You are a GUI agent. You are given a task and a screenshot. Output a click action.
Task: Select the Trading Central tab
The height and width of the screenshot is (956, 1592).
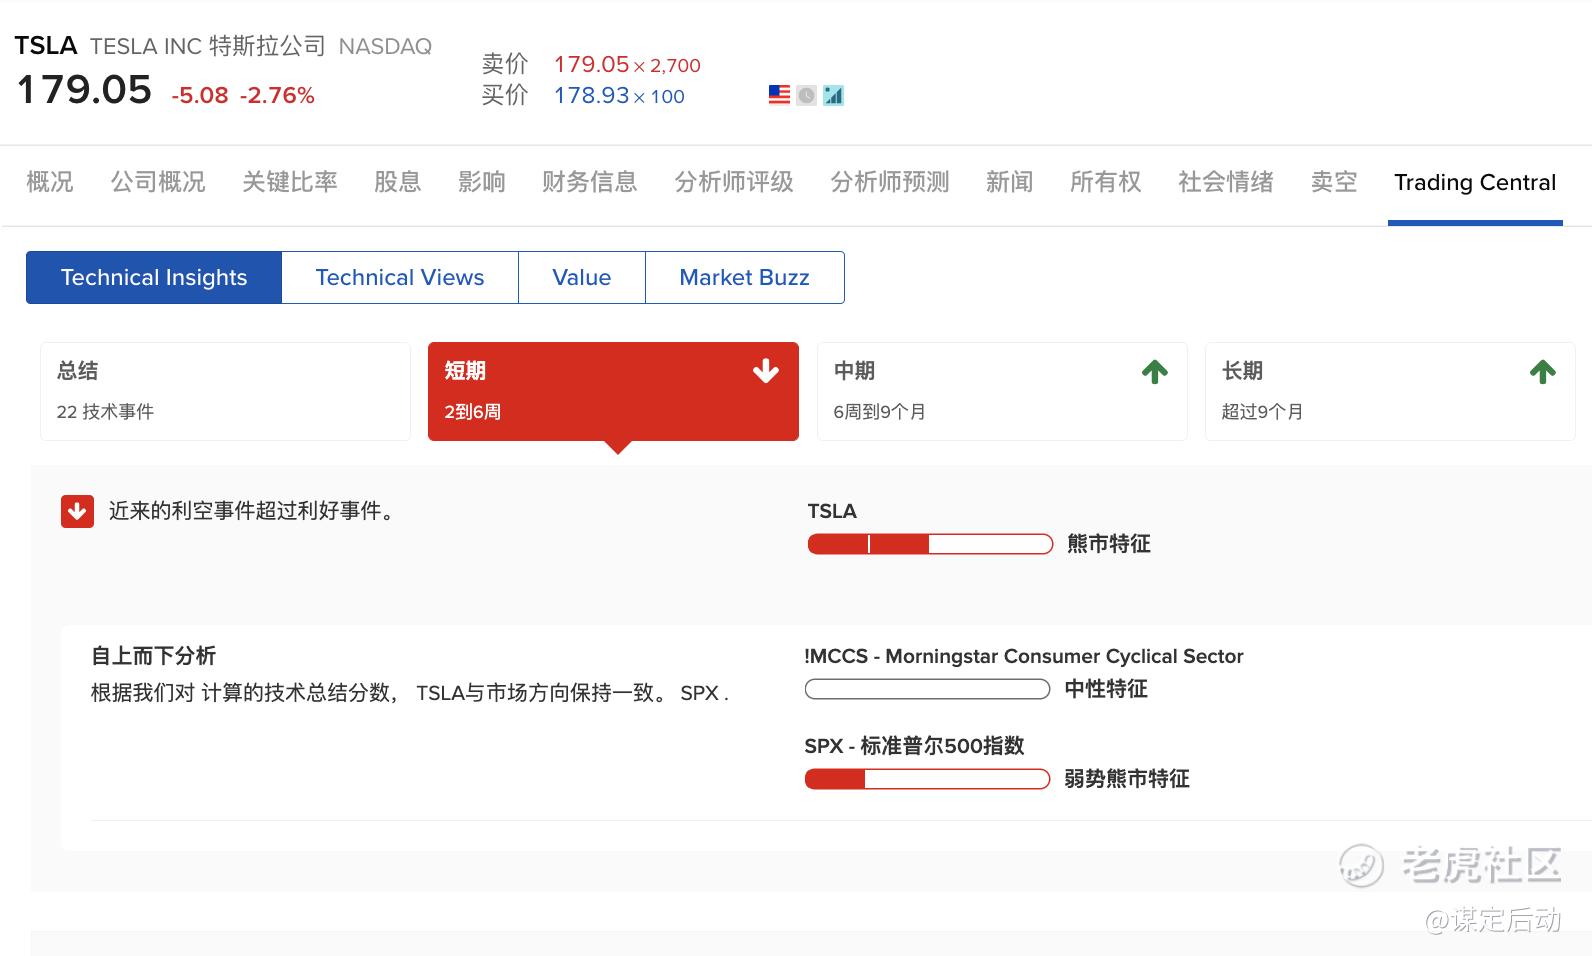1475,182
